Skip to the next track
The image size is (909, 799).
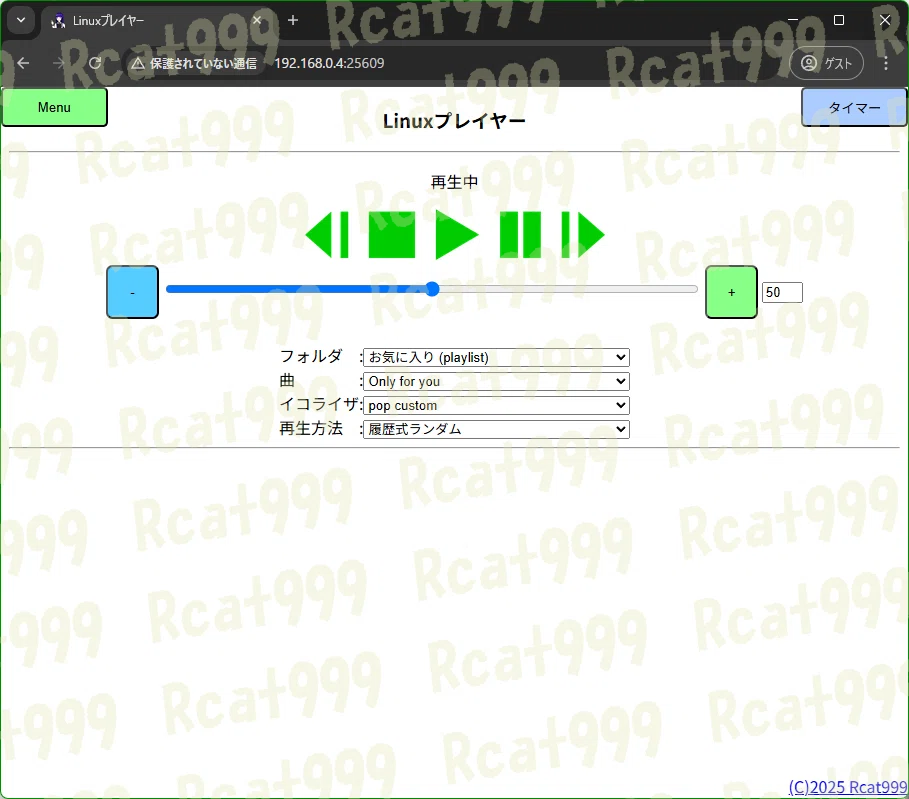583,235
